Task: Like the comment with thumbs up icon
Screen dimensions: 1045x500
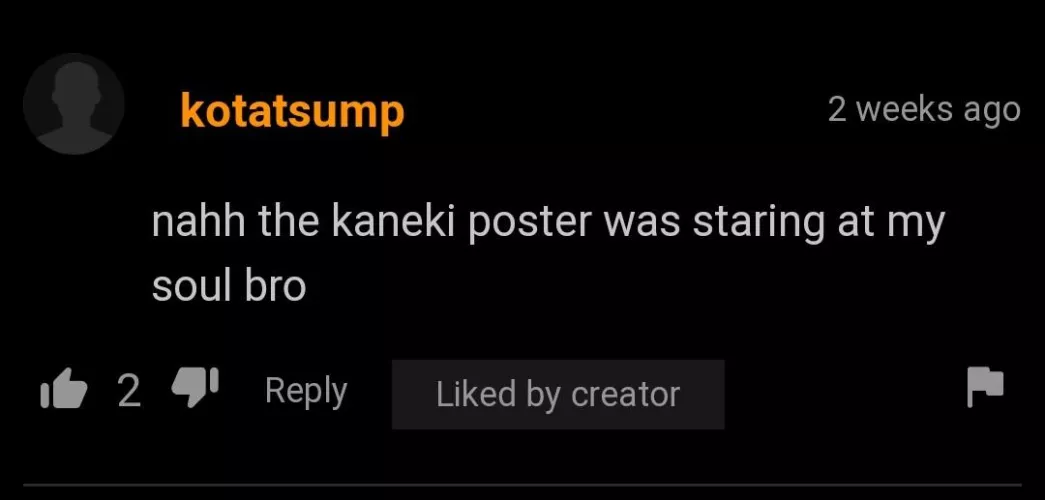Action: (64, 392)
